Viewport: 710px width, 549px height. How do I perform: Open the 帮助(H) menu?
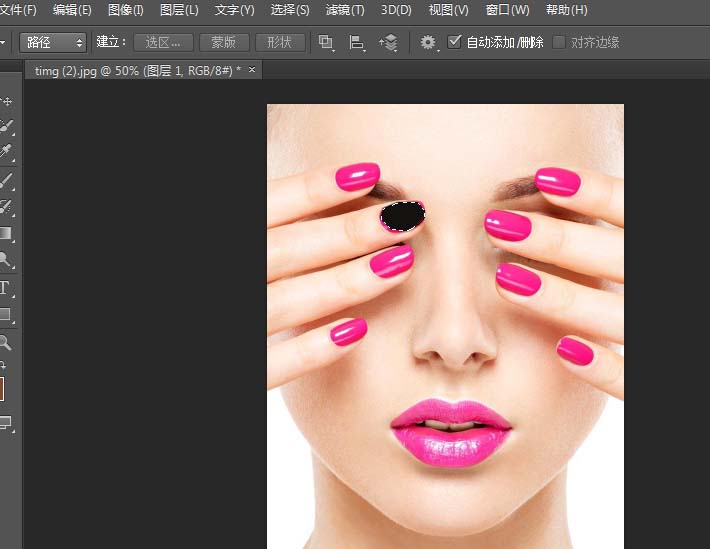pyautogui.click(x=566, y=10)
